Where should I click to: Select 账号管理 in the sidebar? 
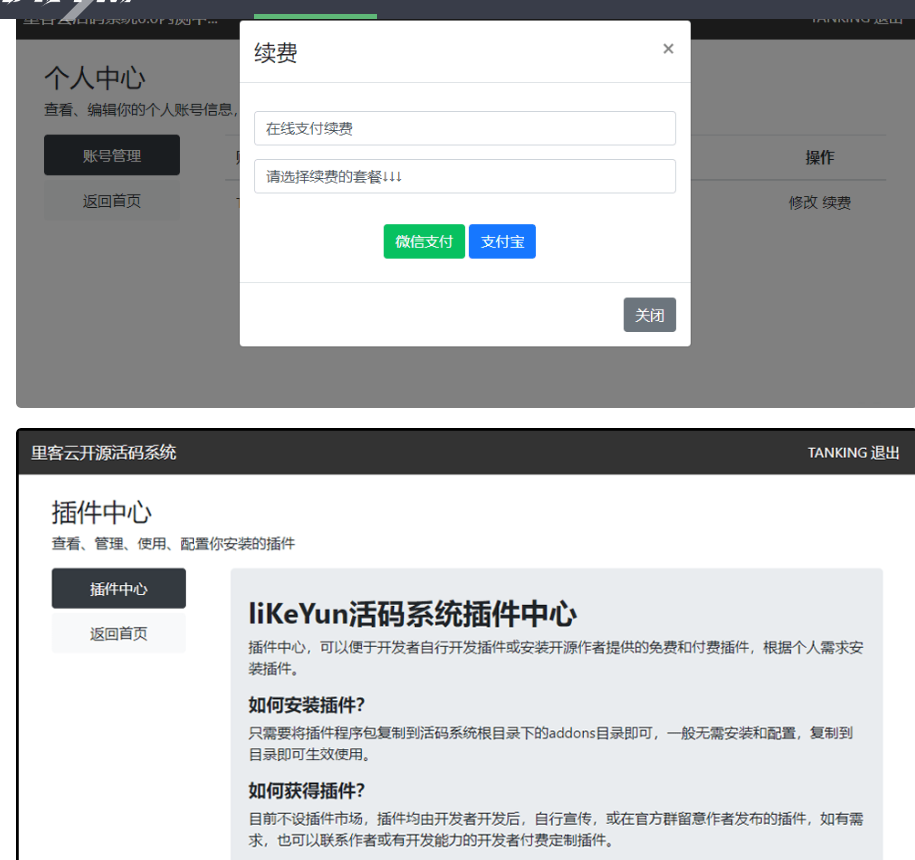point(111,155)
